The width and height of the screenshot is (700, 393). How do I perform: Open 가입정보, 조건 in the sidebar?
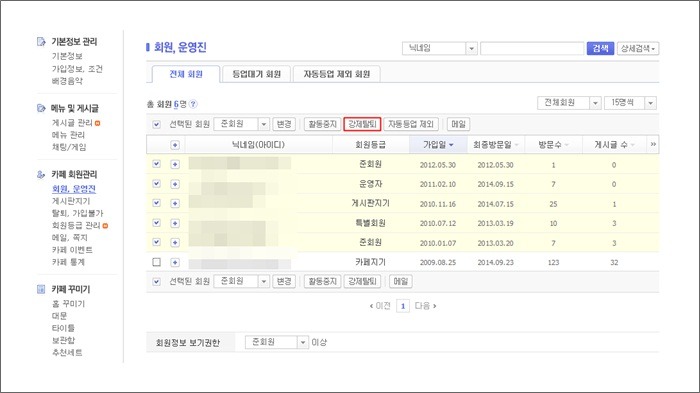77,68
